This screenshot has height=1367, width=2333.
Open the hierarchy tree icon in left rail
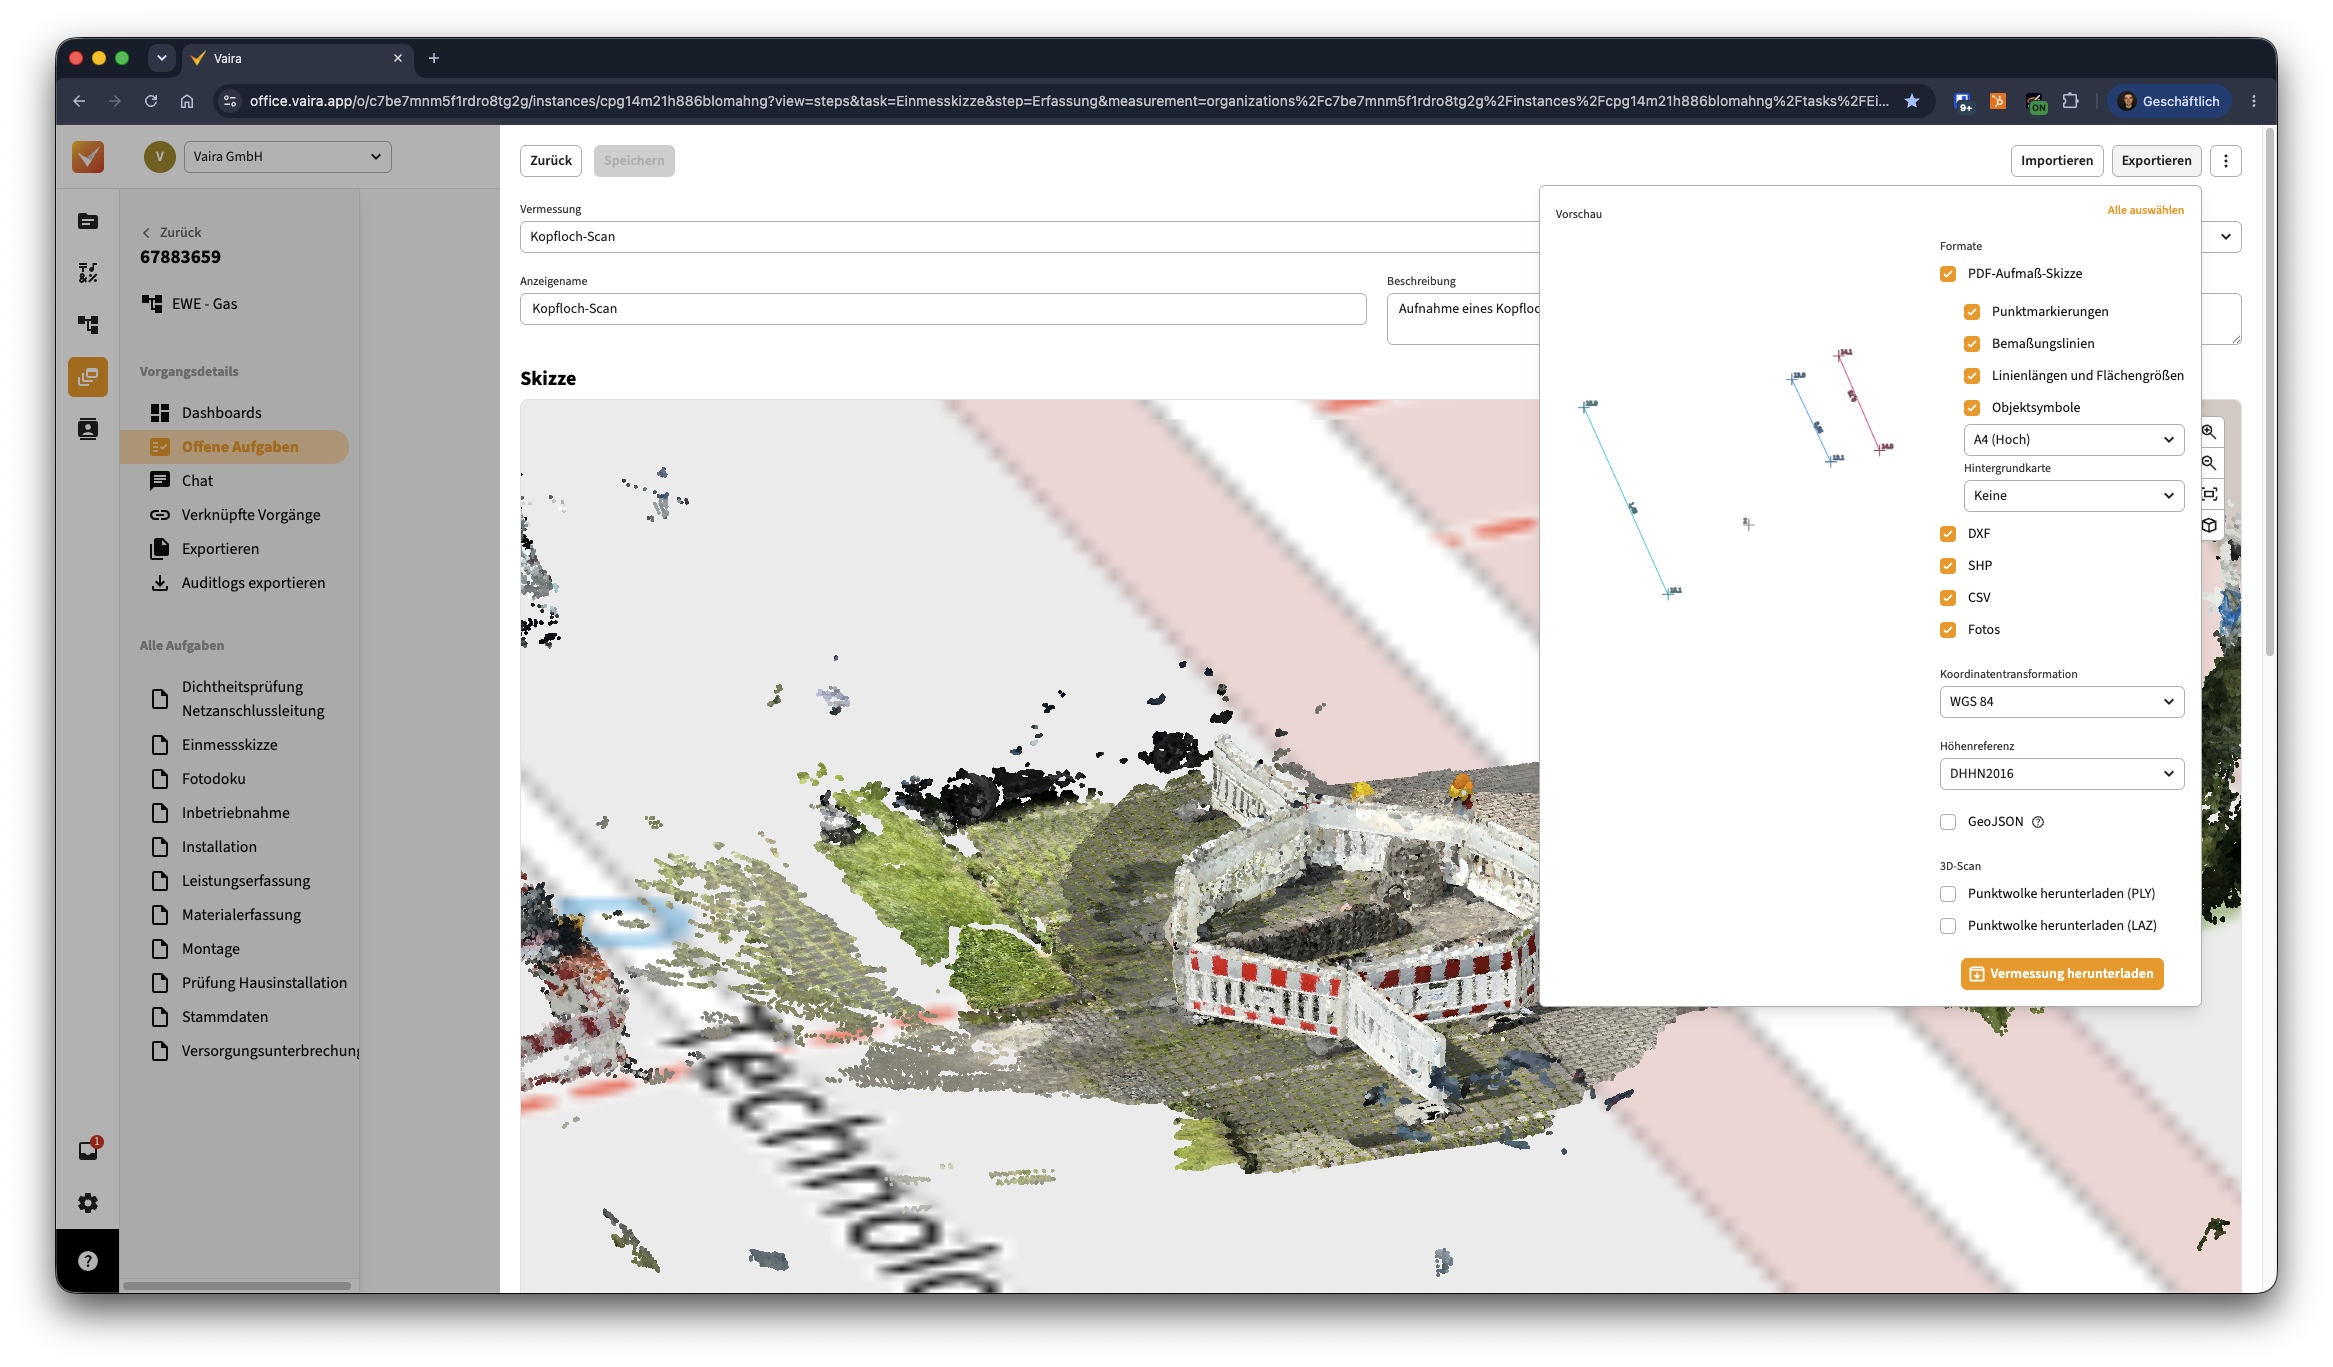[x=88, y=325]
